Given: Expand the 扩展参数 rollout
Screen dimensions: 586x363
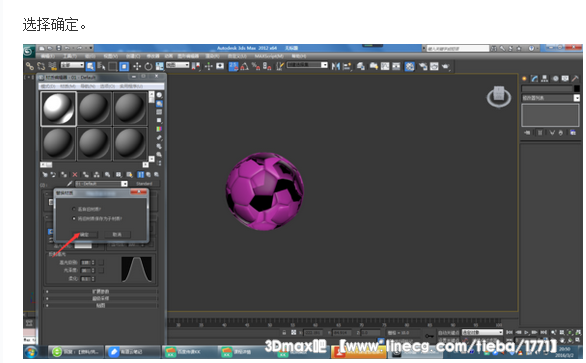Looking at the screenshot, I should point(101,291).
